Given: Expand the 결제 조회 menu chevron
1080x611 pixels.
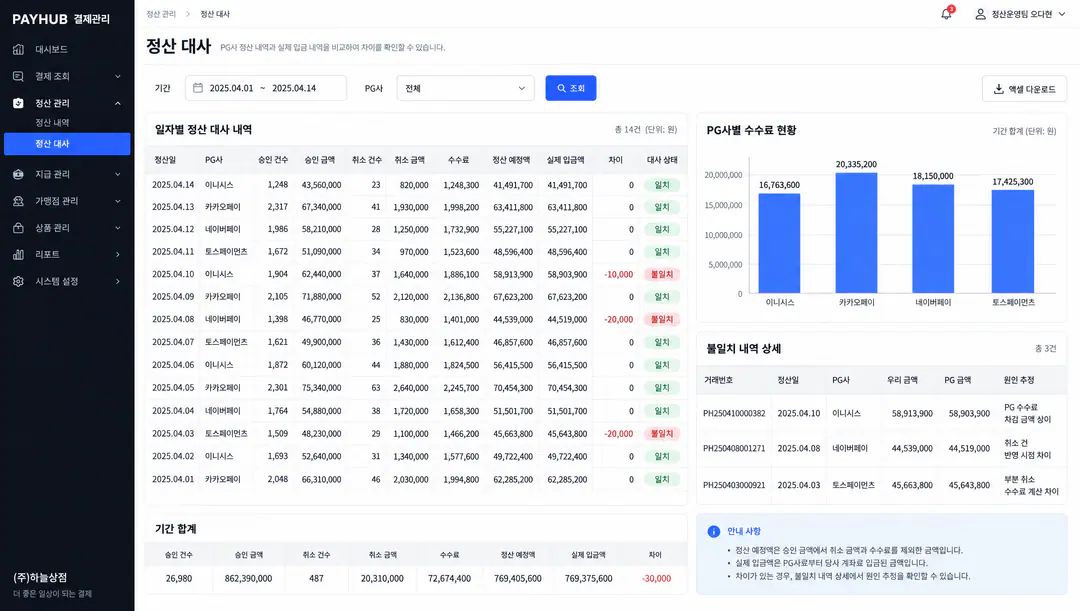Looking at the screenshot, I should (x=118, y=76).
